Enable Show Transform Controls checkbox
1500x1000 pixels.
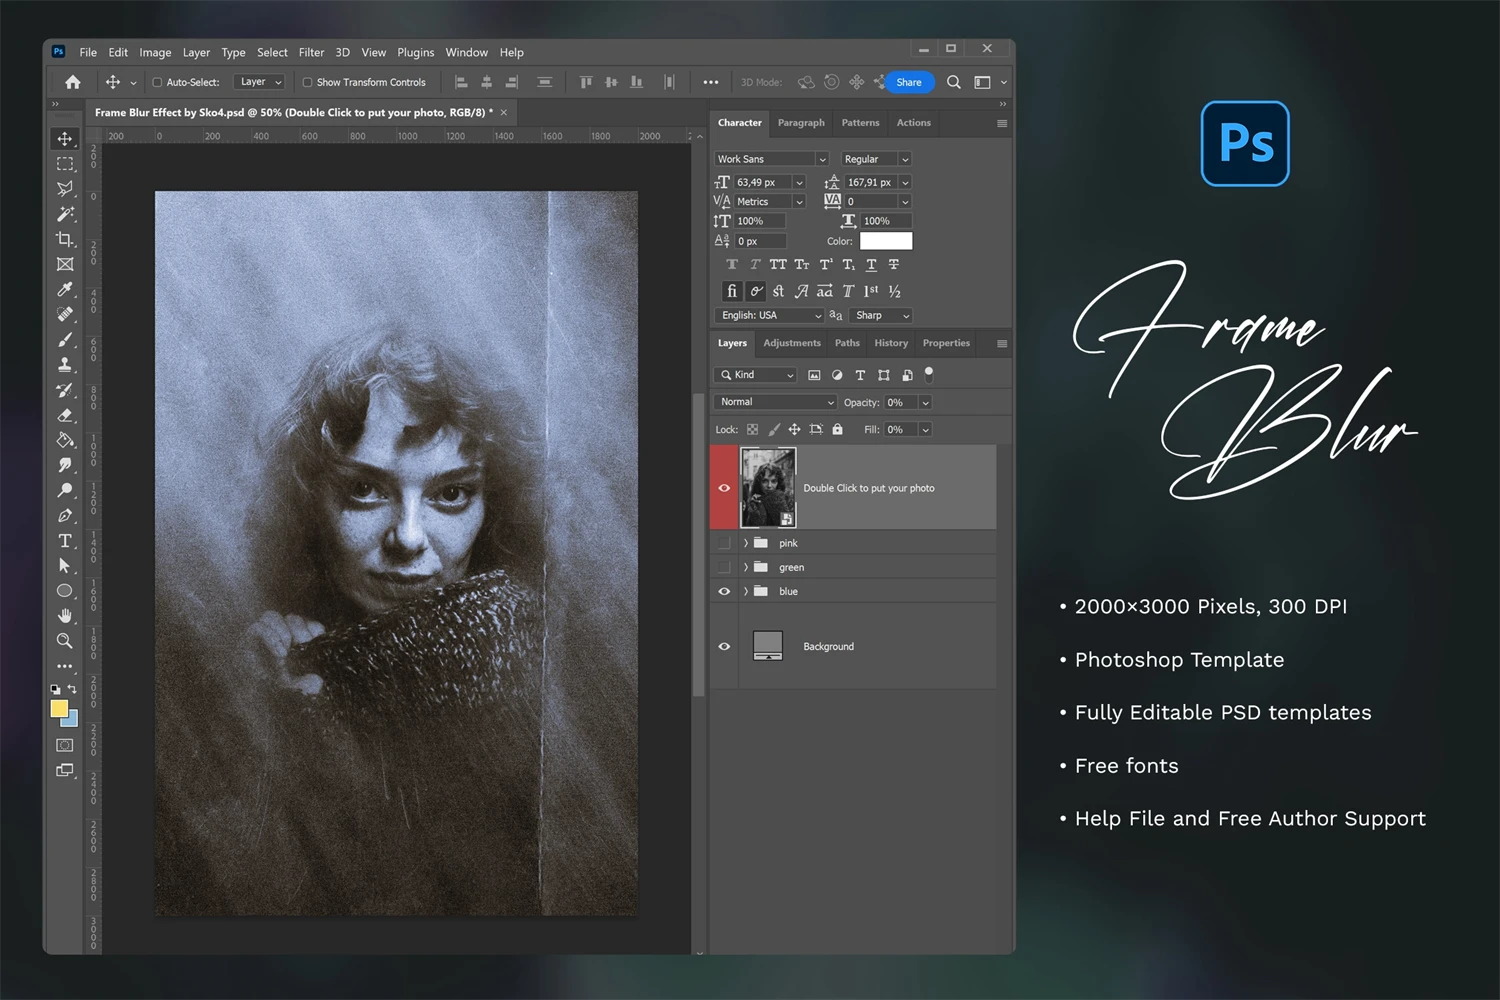pos(308,82)
